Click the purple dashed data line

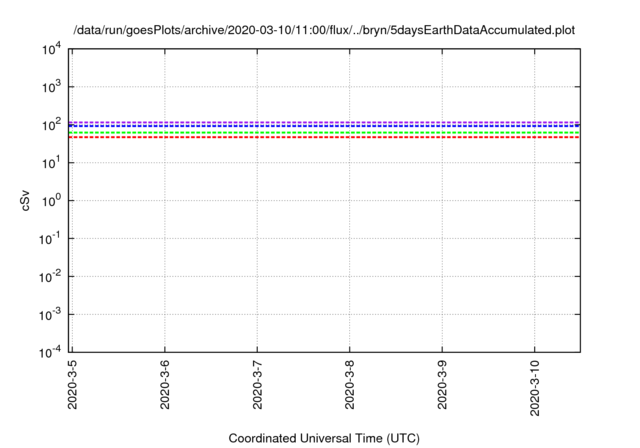pos(324,122)
